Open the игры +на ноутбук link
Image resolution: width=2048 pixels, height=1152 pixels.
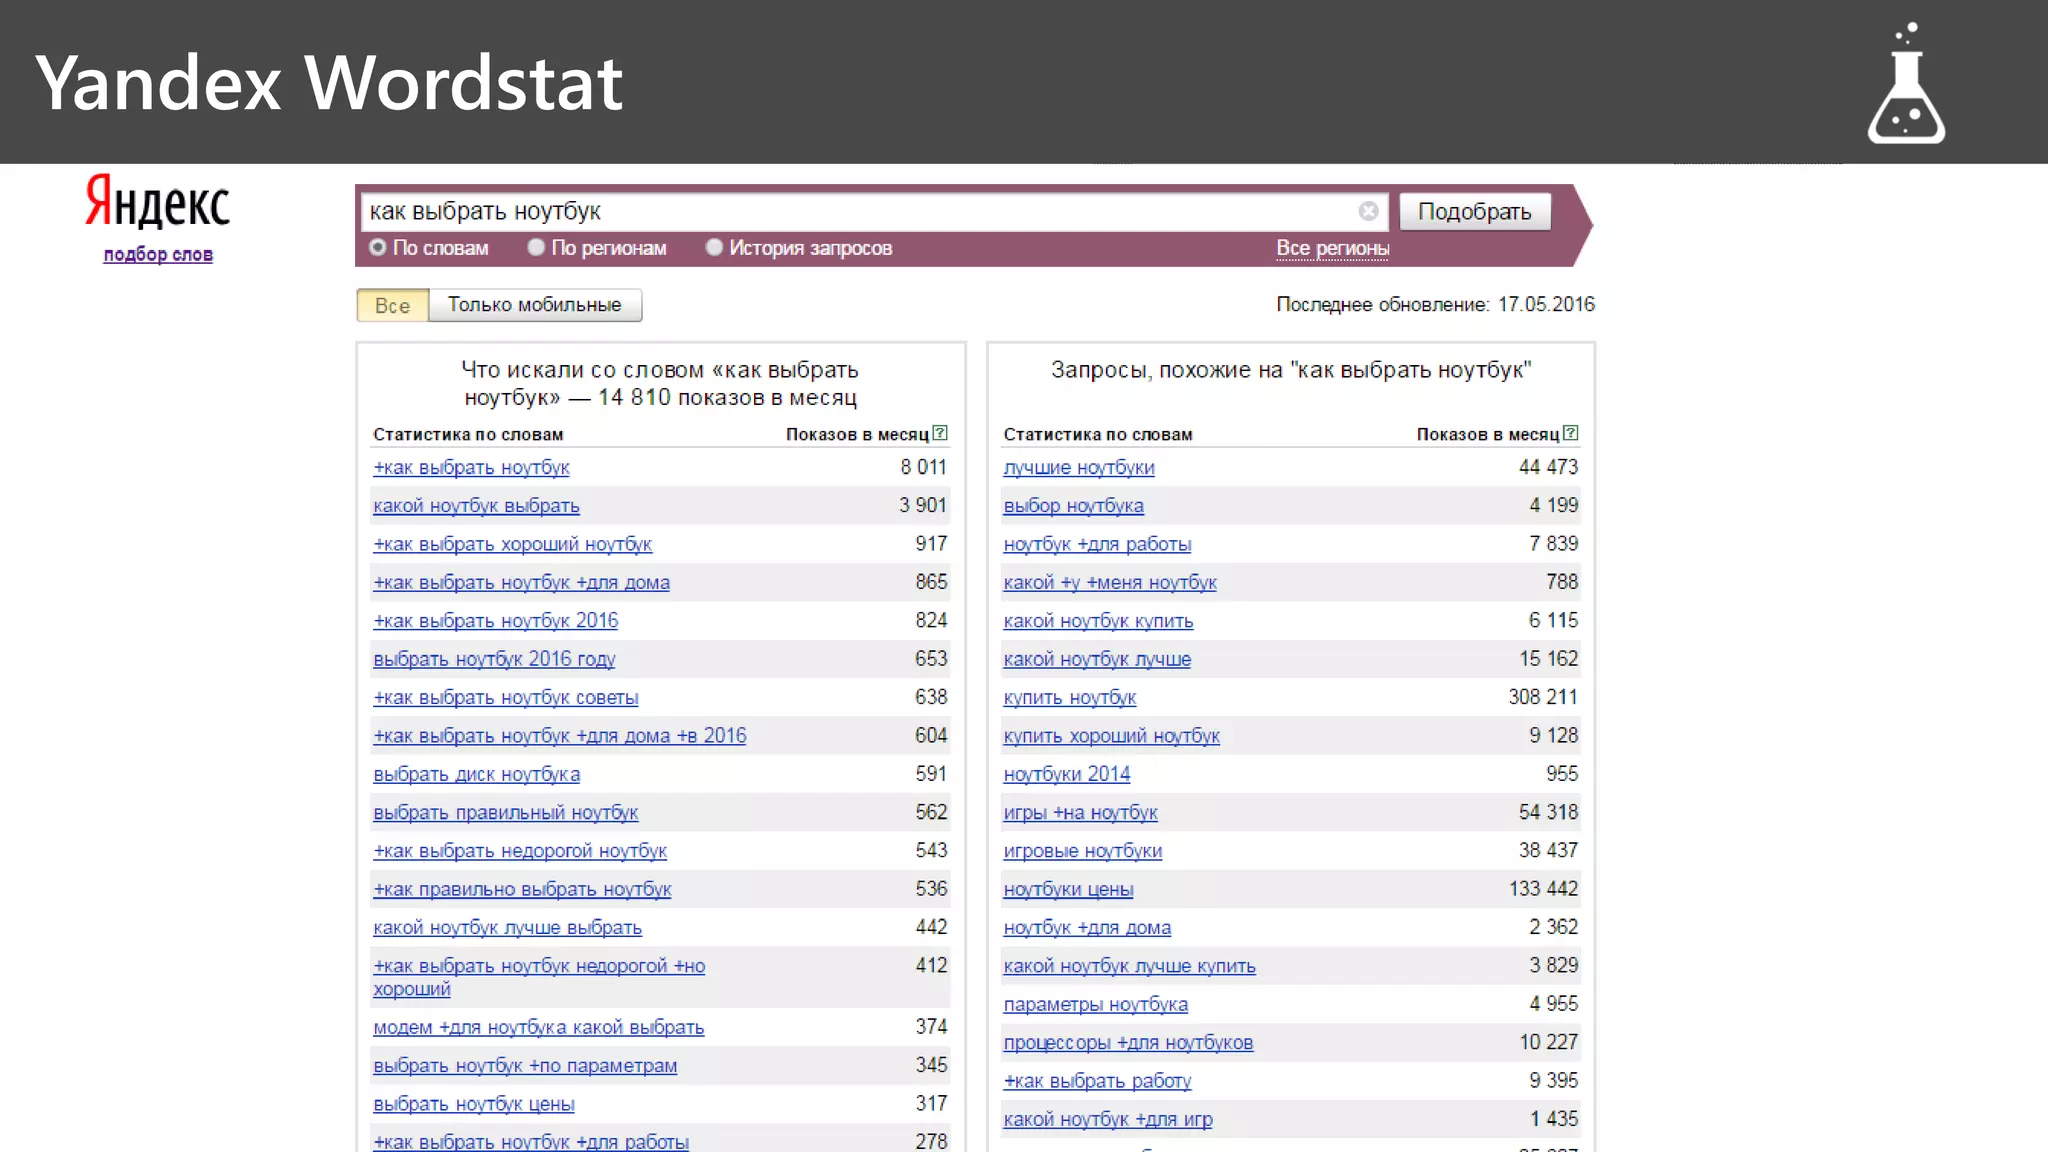1080,813
